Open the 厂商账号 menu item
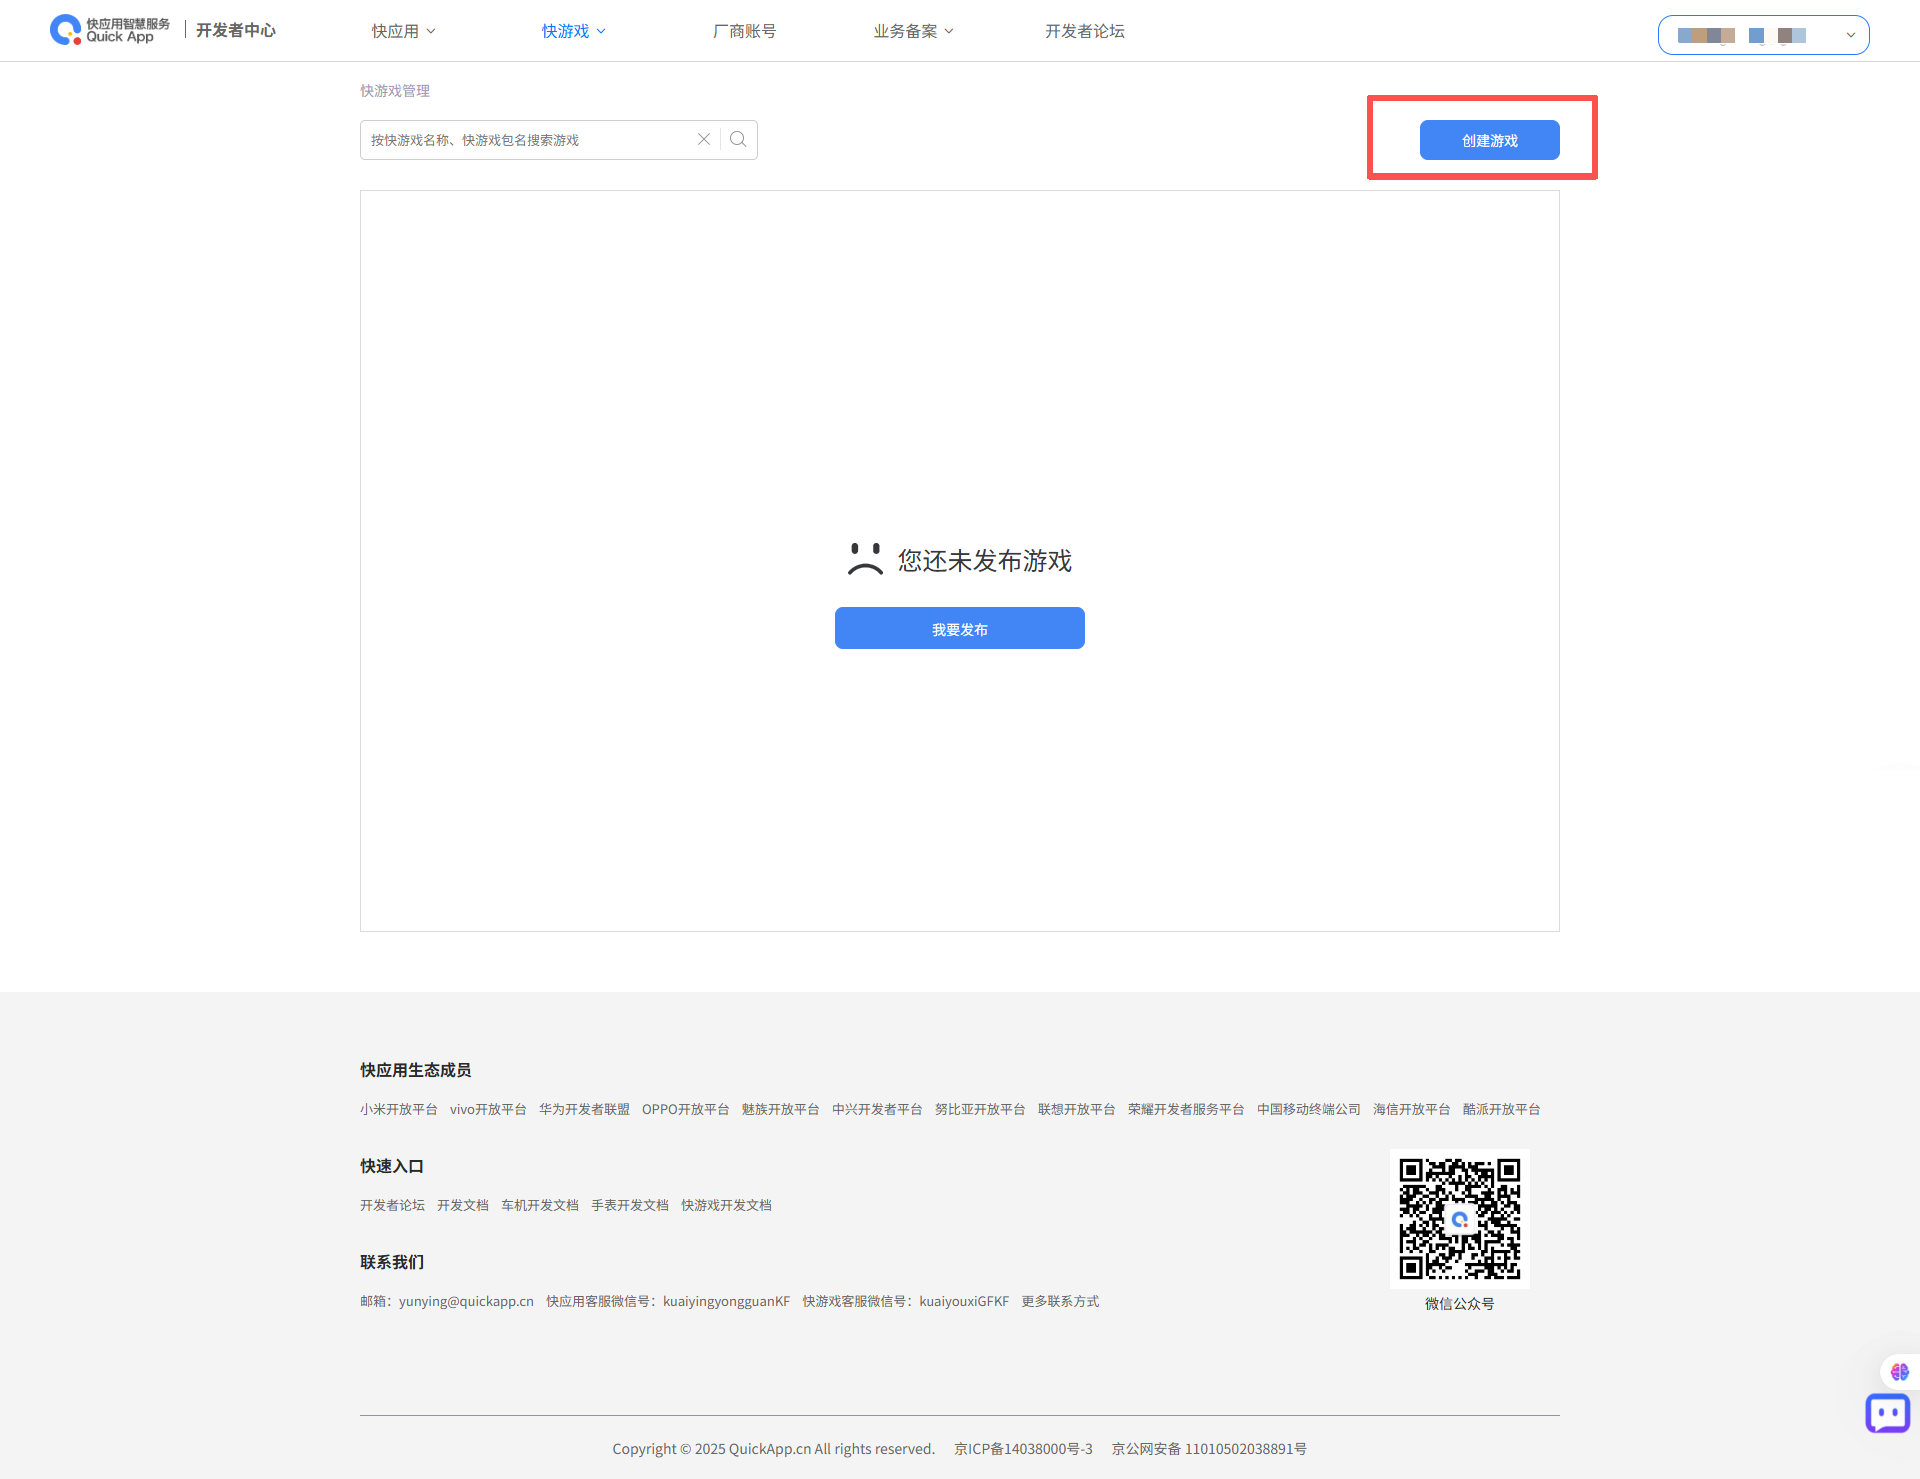1920x1479 pixels. pyautogui.click(x=744, y=31)
